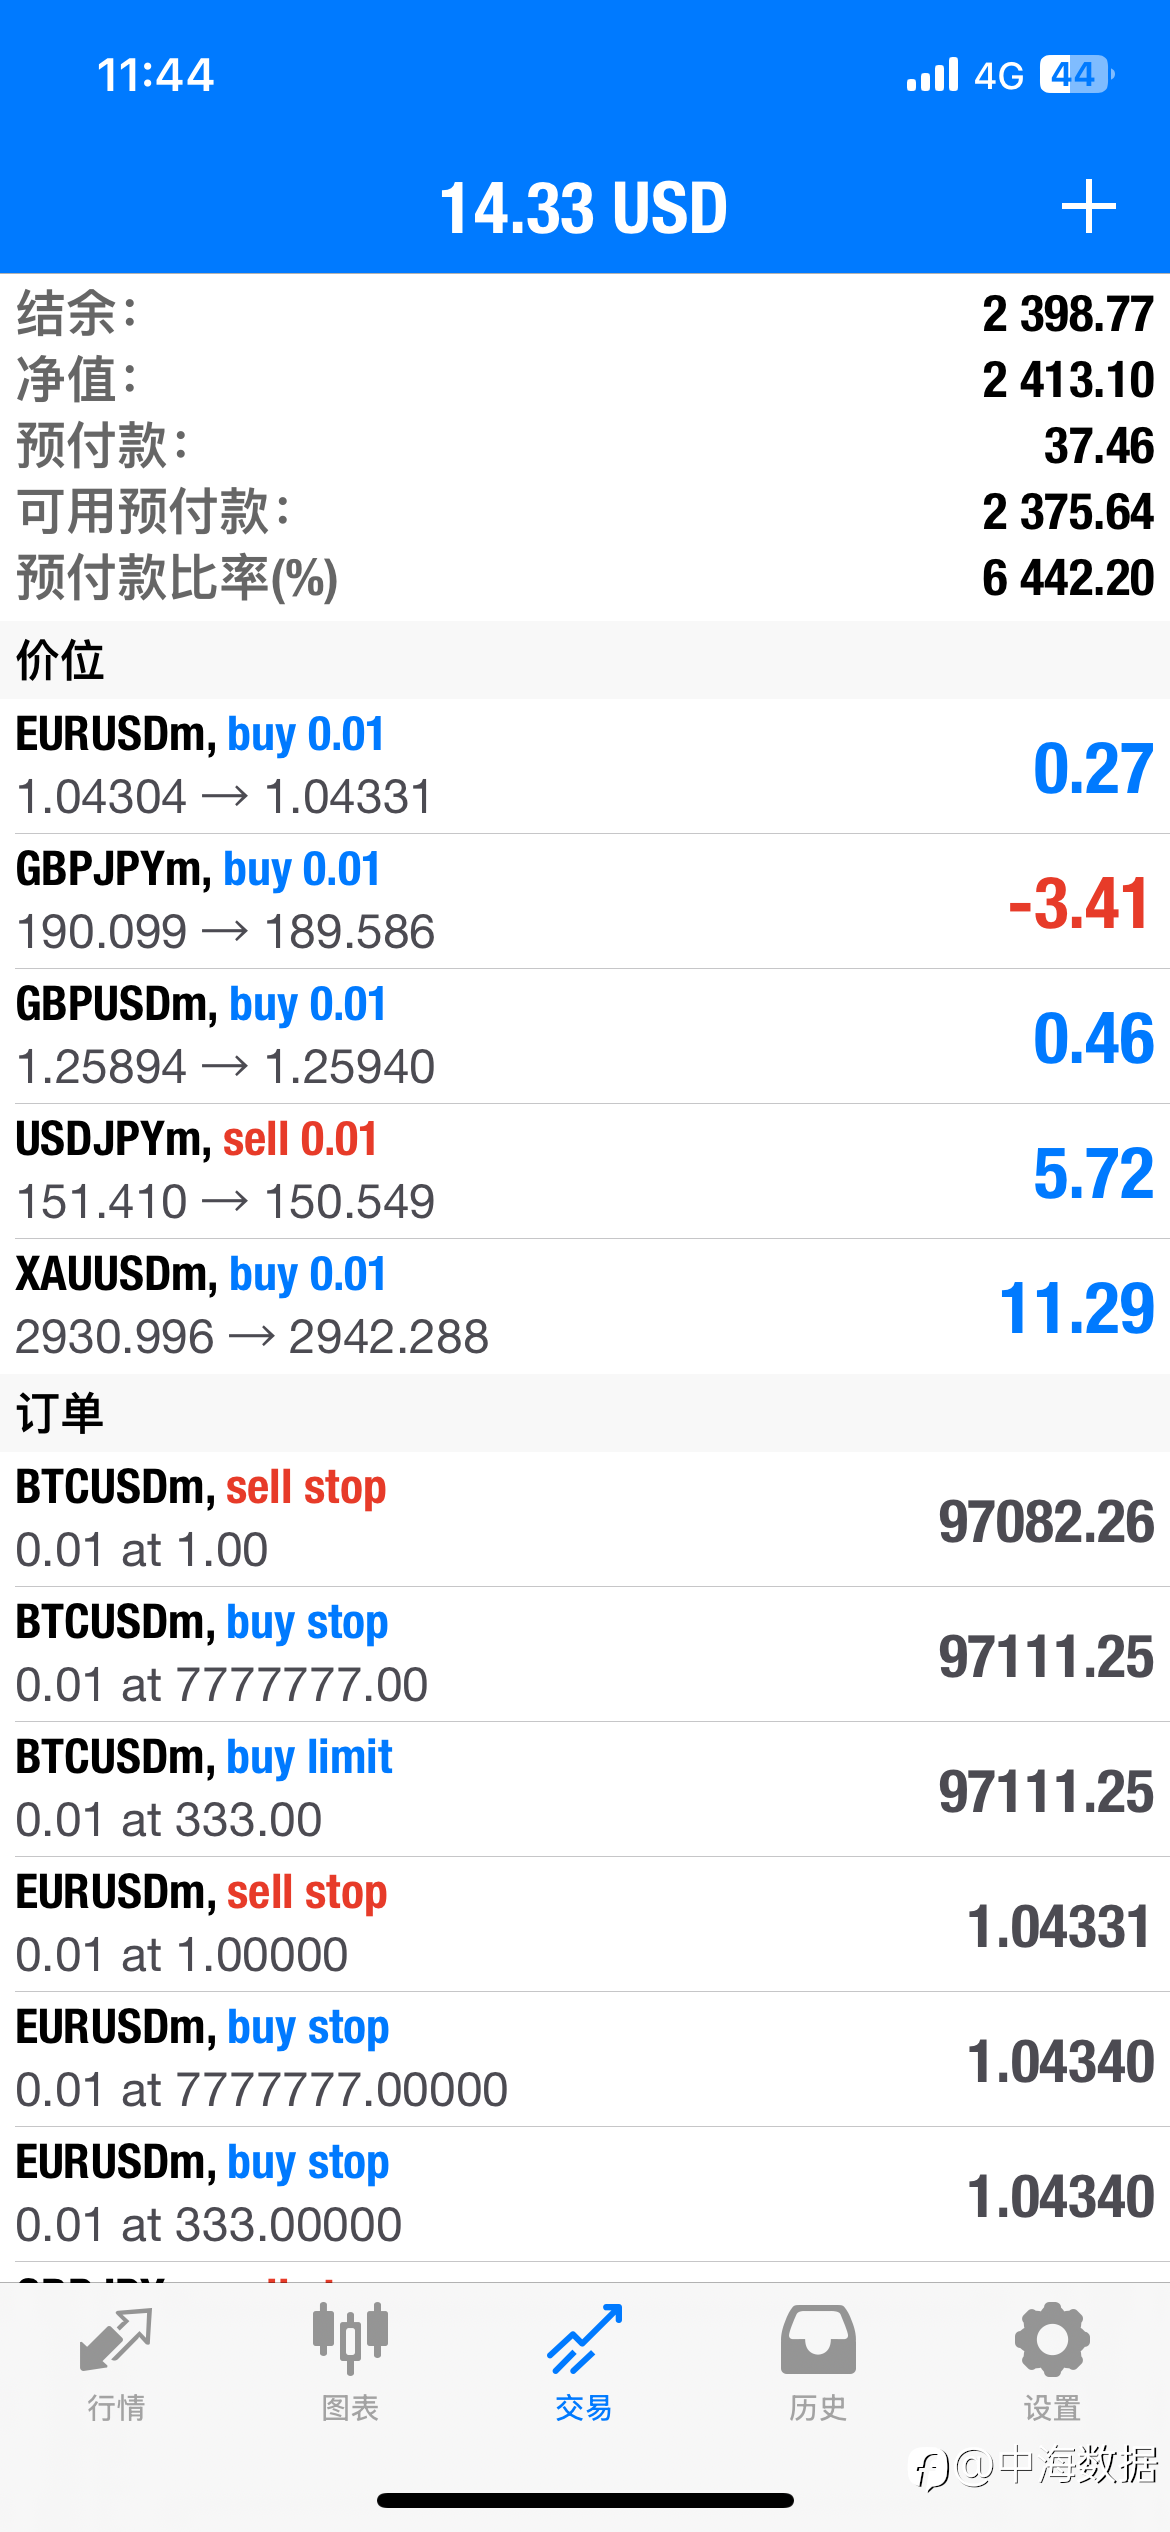Image resolution: width=1170 pixels, height=2532 pixels.
Task: Open EURUSDm buy stop at 333.00000
Action: tap(585, 2194)
